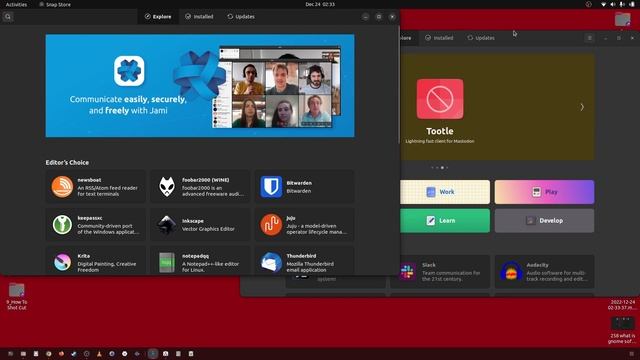Screen dimensions: 640x360
Task: Open the clock showing Dec 24 02:33
Action: point(320,4)
